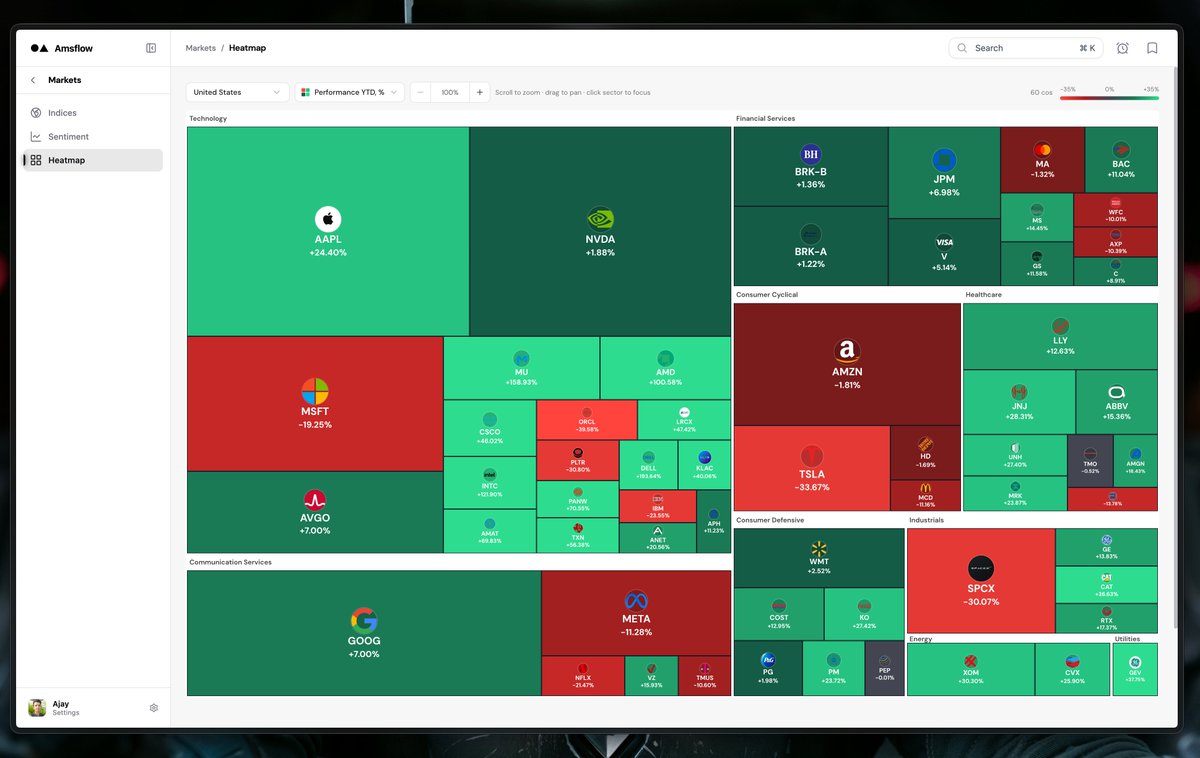Open the Sentiment page
This screenshot has height=758, width=1200.
(x=92, y=137)
